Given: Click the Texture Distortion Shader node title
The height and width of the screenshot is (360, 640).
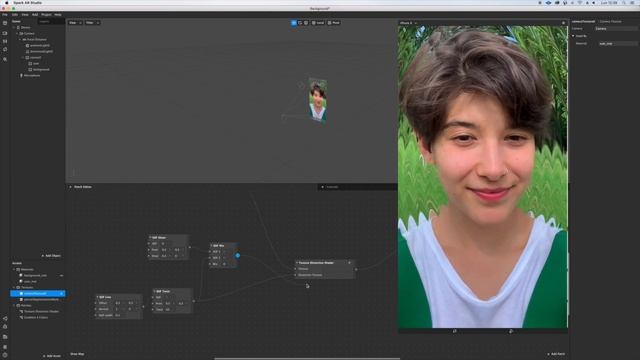Looking at the screenshot, I should coord(316,263).
